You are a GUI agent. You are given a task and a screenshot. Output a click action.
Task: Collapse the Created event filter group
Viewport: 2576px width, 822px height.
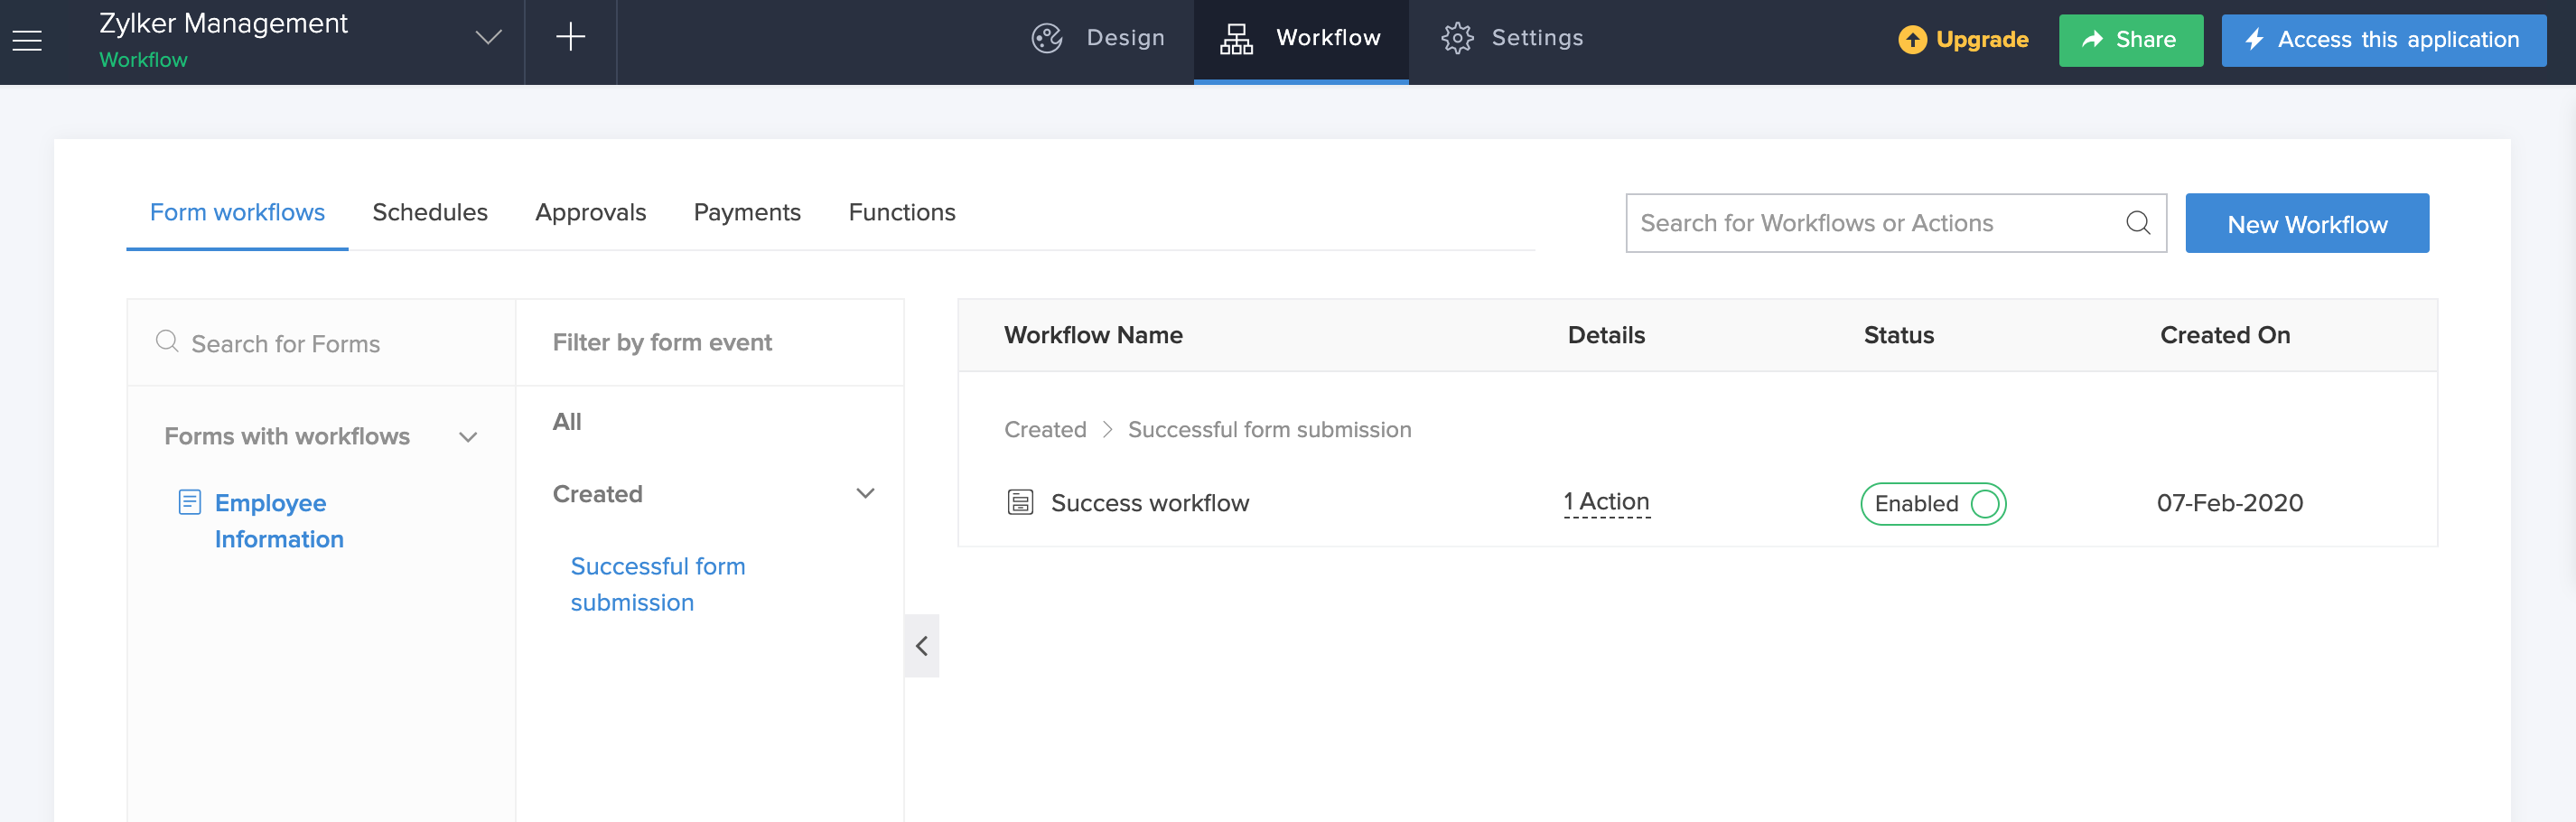tap(865, 494)
